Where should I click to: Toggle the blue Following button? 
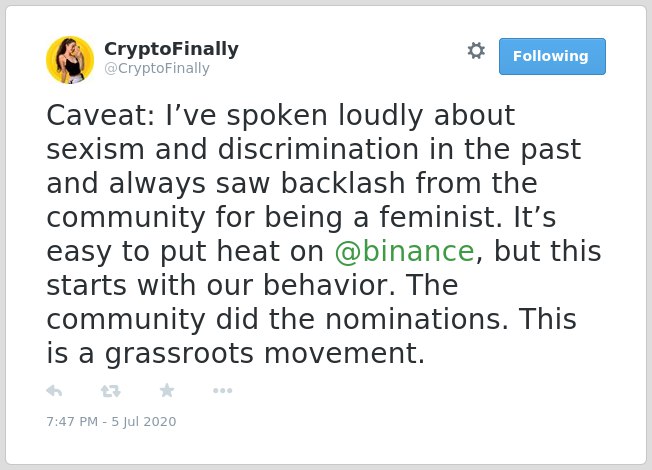(552, 57)
